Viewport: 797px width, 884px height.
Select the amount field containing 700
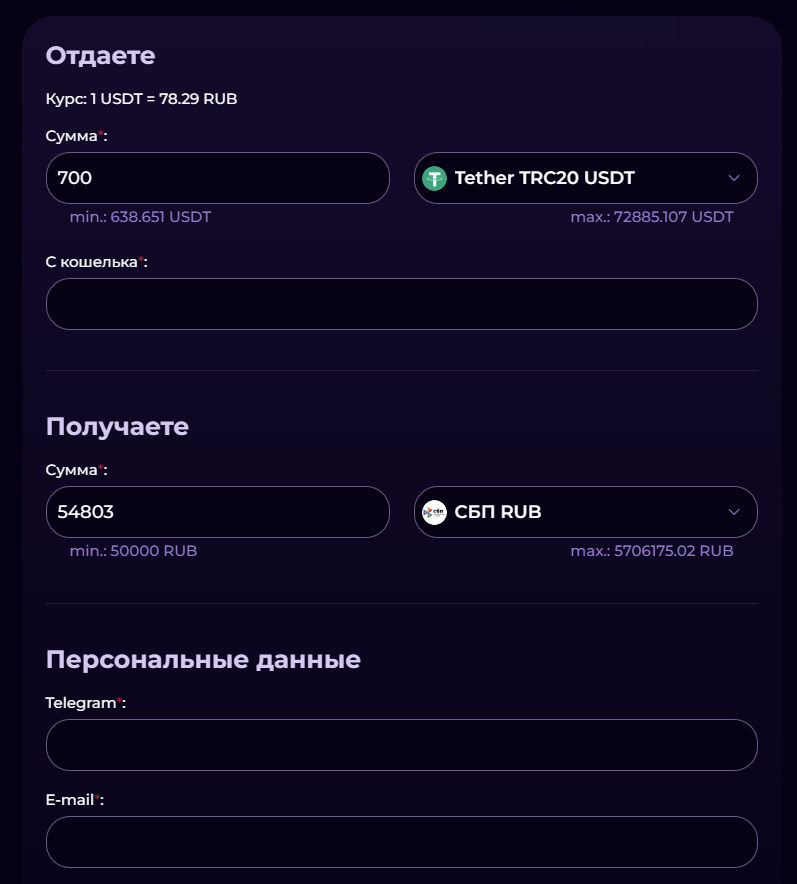[x=218, y=177]
